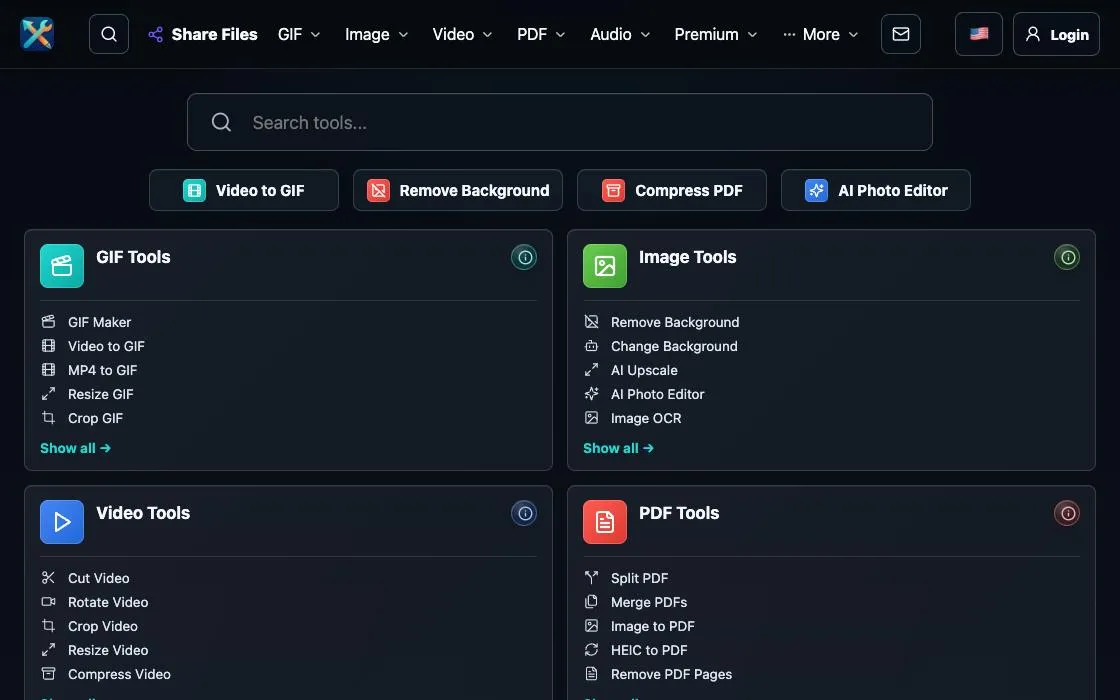Click the Video Tools info icon
Screen dimensions: 1120x700
[x=524, y=513]
